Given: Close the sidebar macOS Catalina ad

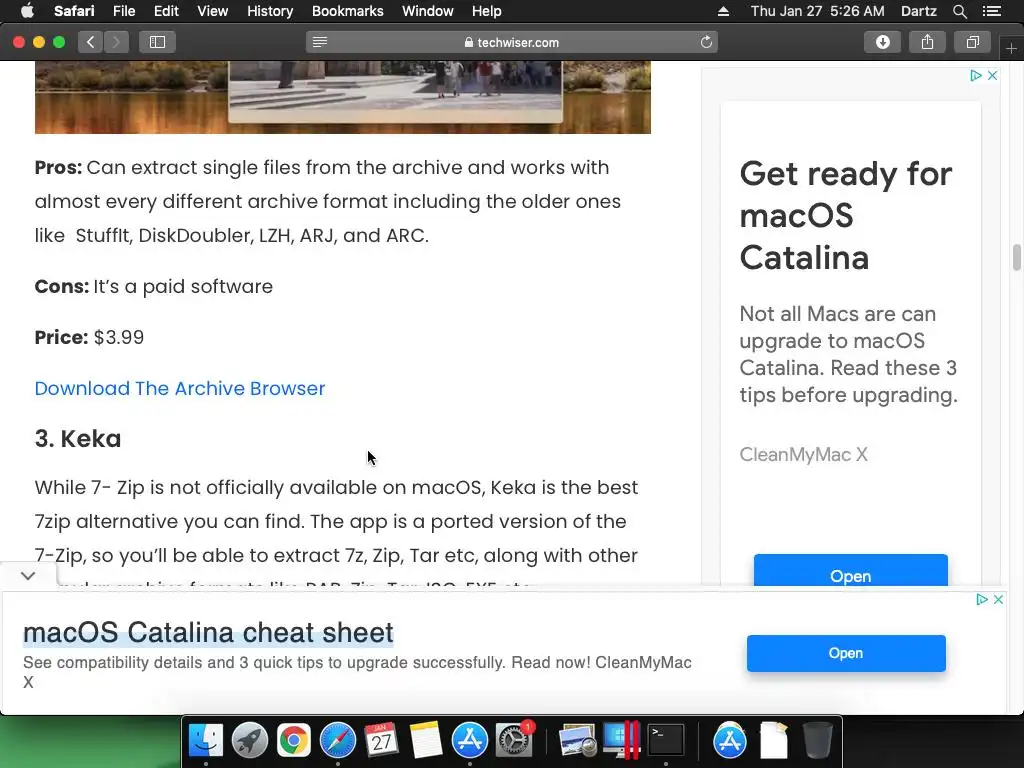Looking at the screenshot, I should click(992, 76).
